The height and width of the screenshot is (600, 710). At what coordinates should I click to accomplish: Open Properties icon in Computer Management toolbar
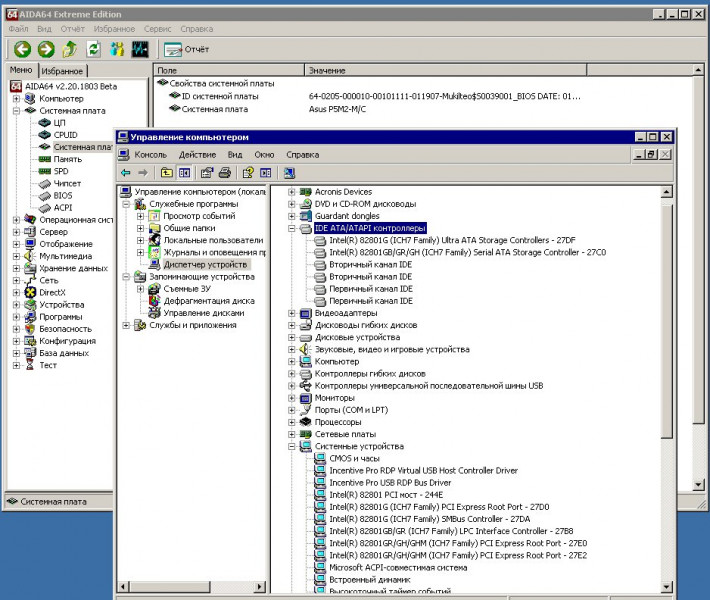pos(207,173)
